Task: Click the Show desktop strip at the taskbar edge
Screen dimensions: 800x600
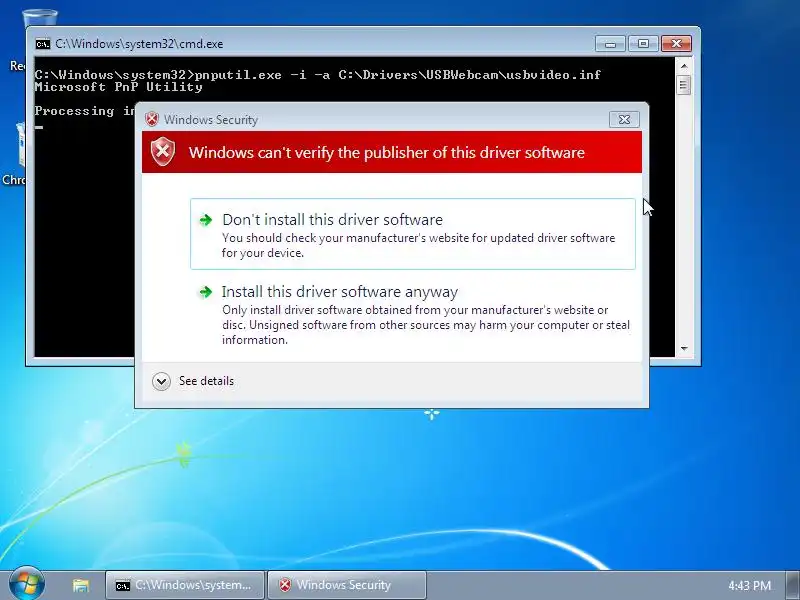Action: click(794, 585)
